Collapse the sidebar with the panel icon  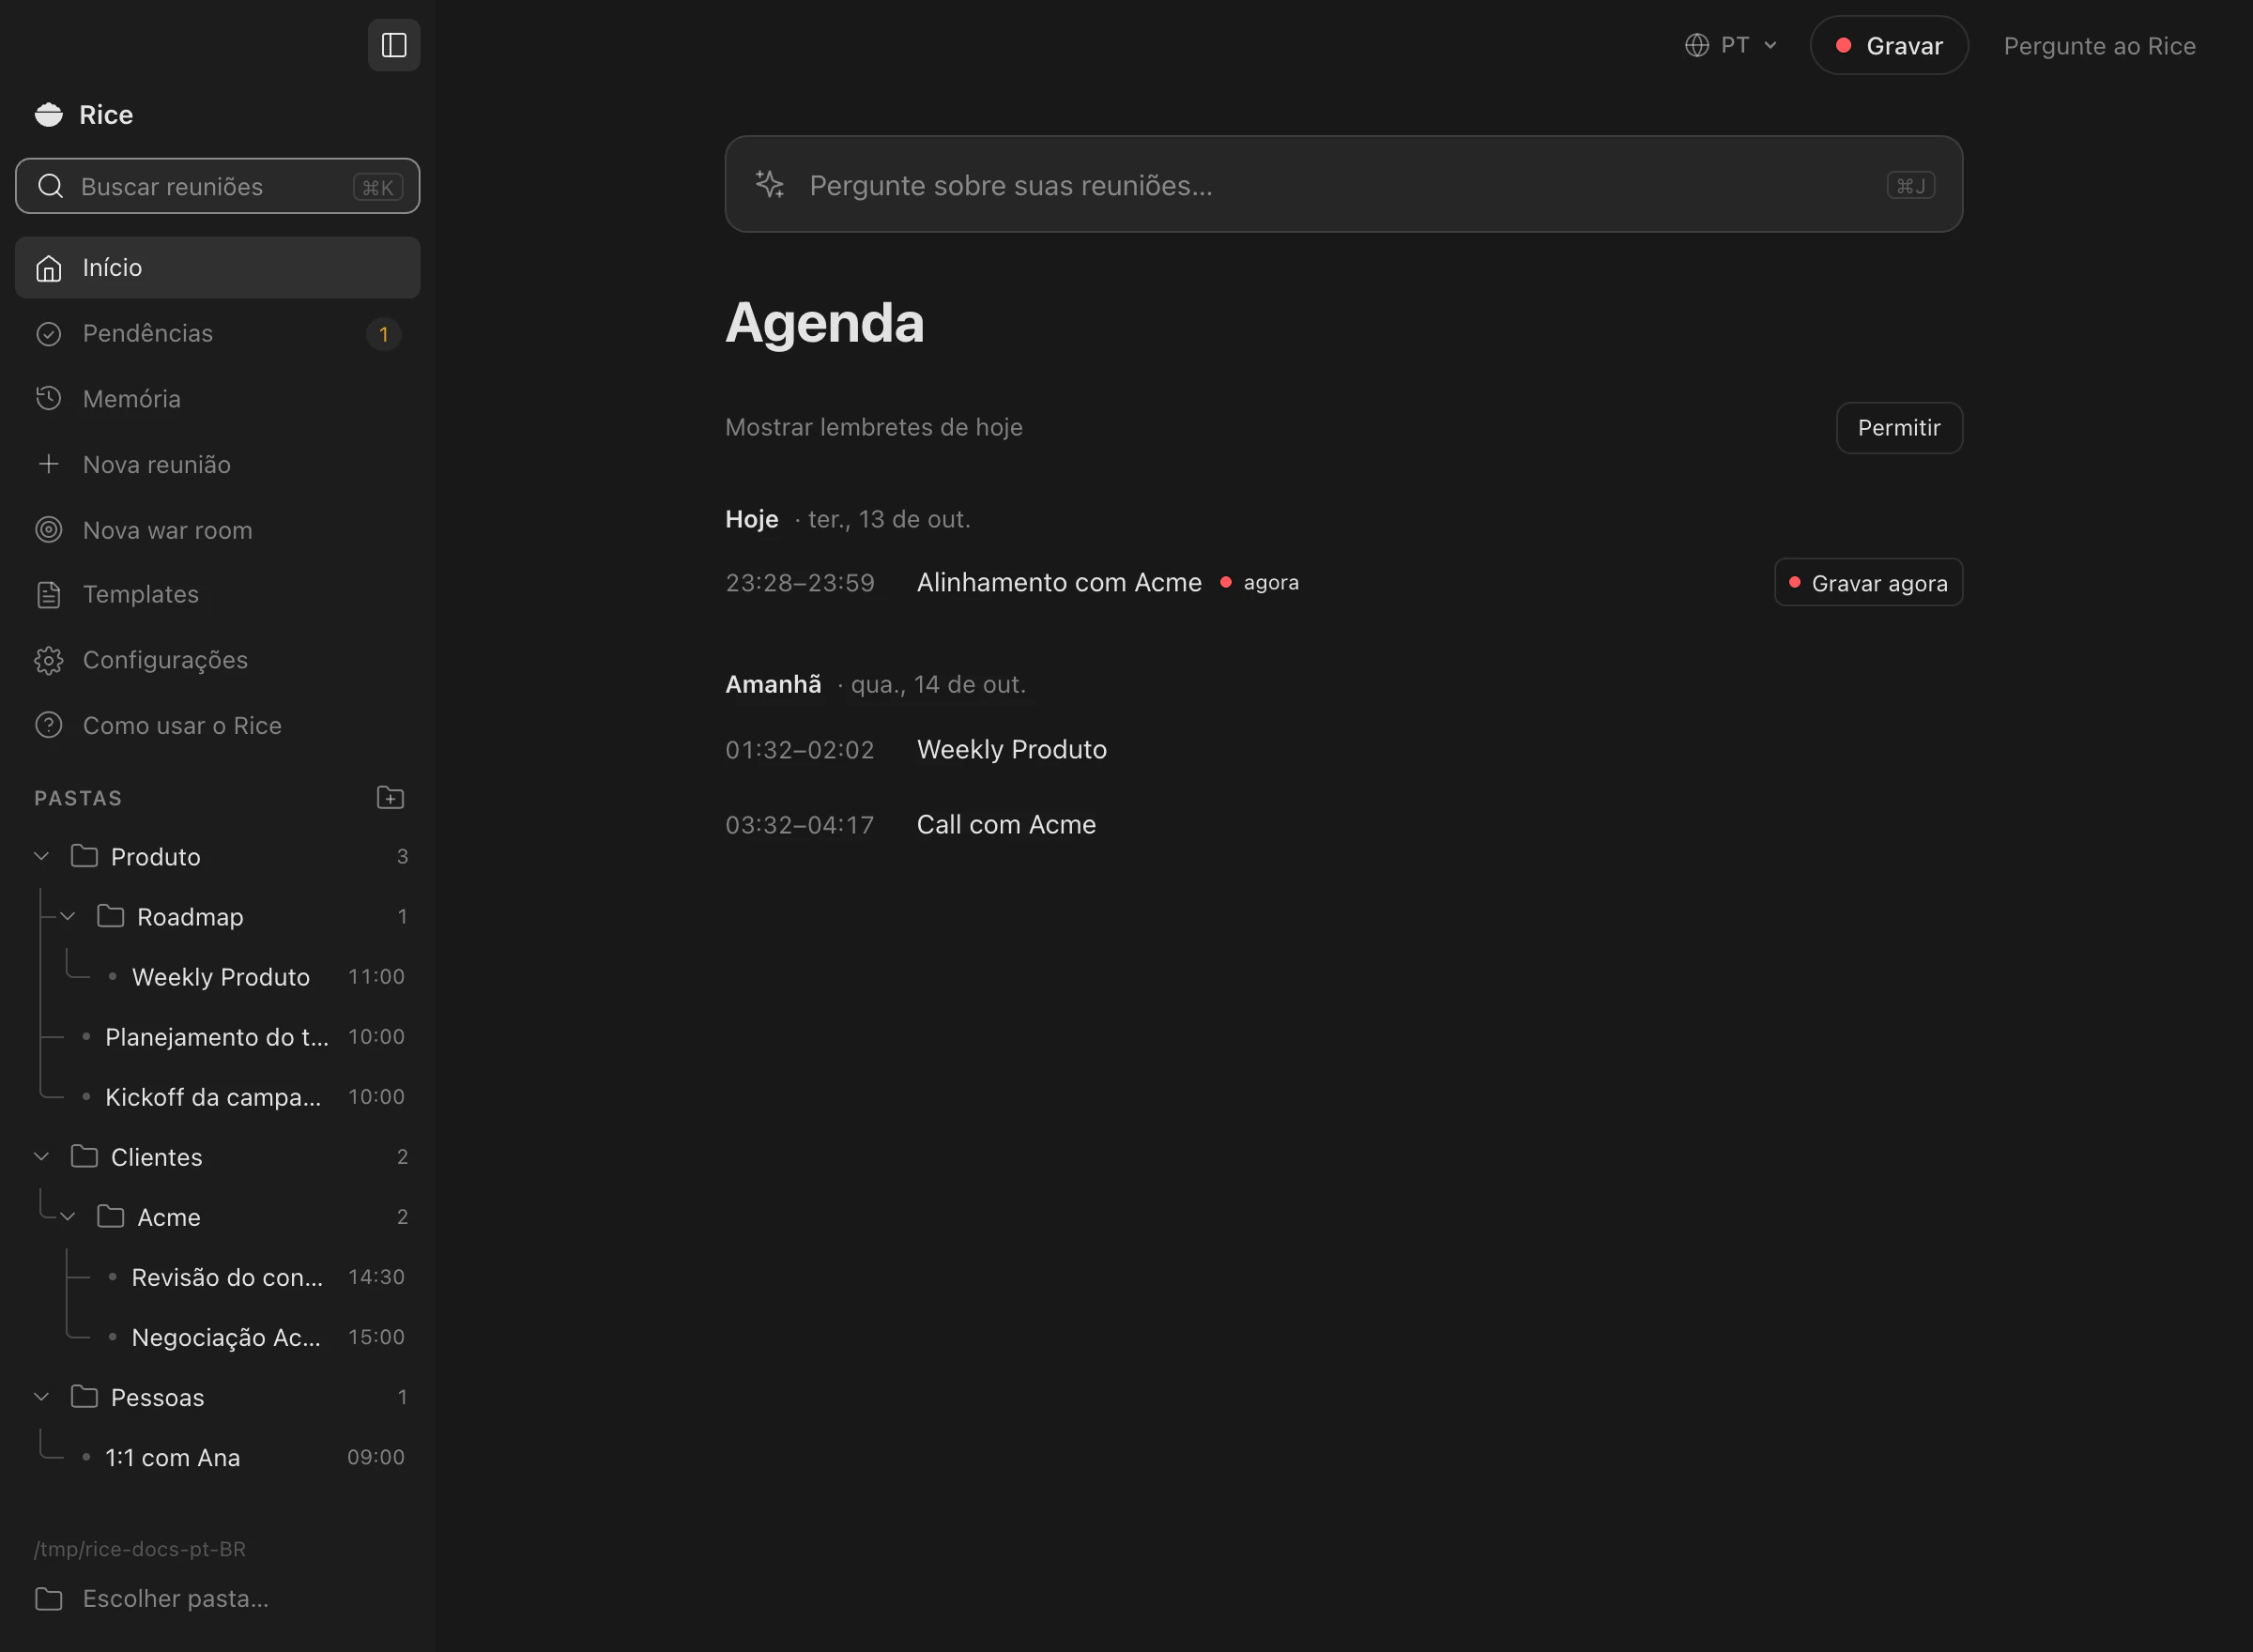(x=394, y=45)
